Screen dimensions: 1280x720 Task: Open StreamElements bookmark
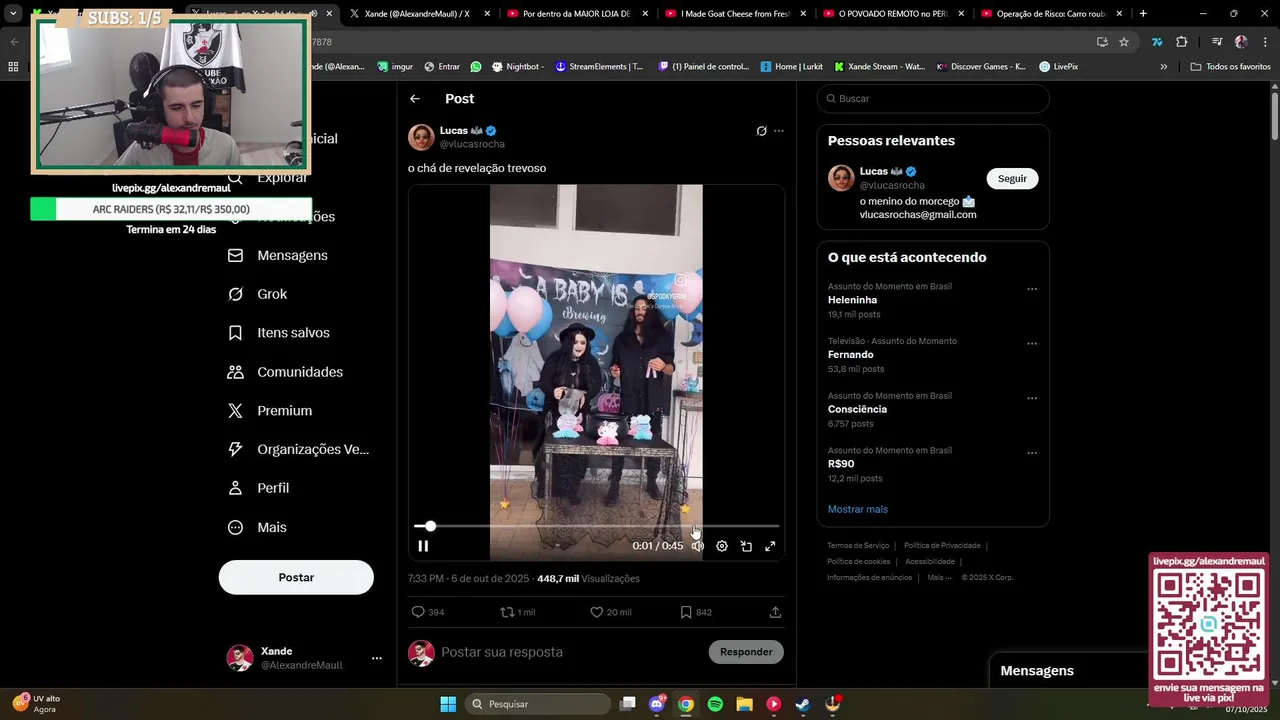click(600, 67)
